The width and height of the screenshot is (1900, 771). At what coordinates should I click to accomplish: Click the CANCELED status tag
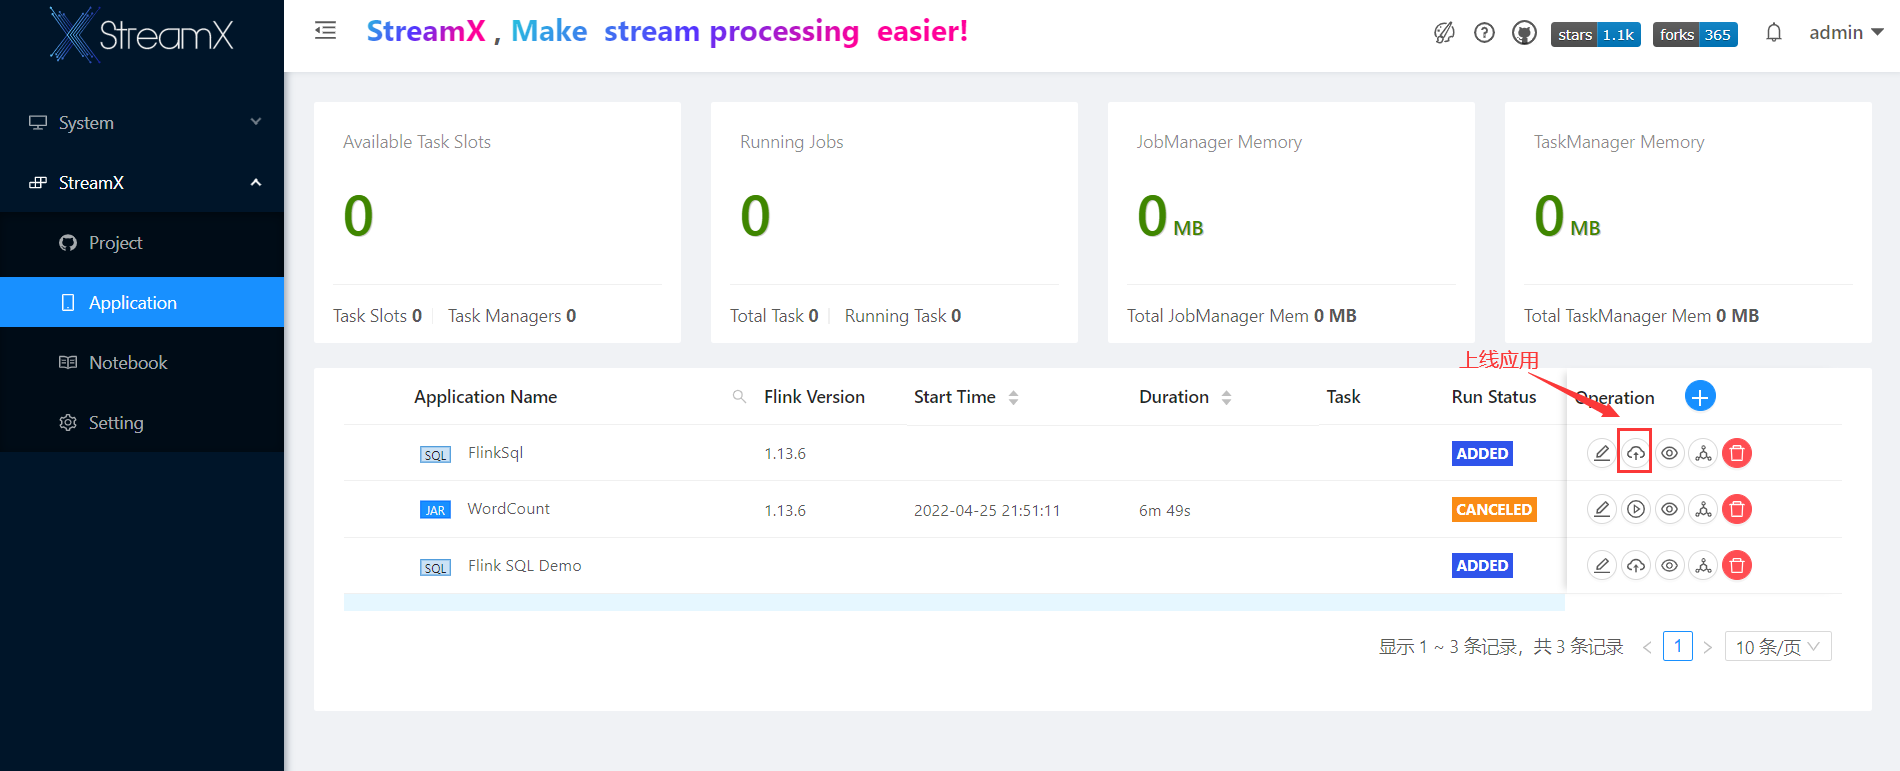tap(1494, 509)
